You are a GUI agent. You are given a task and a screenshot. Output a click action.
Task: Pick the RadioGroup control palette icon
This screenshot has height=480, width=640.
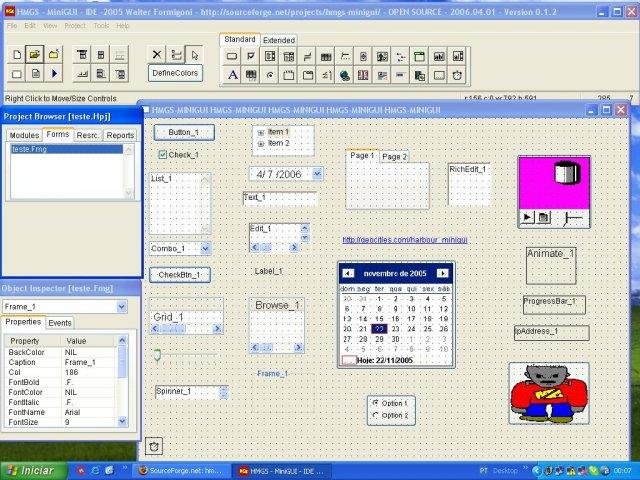coord(270,75)
